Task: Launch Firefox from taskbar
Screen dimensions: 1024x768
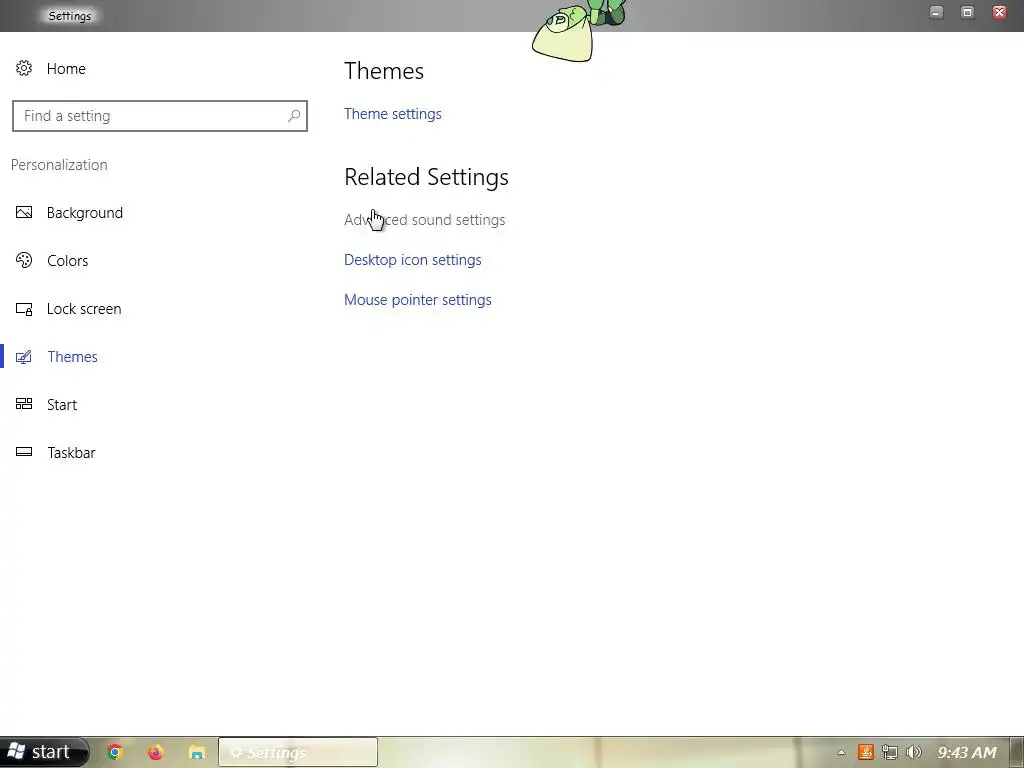Action: (x=155, y=752)
